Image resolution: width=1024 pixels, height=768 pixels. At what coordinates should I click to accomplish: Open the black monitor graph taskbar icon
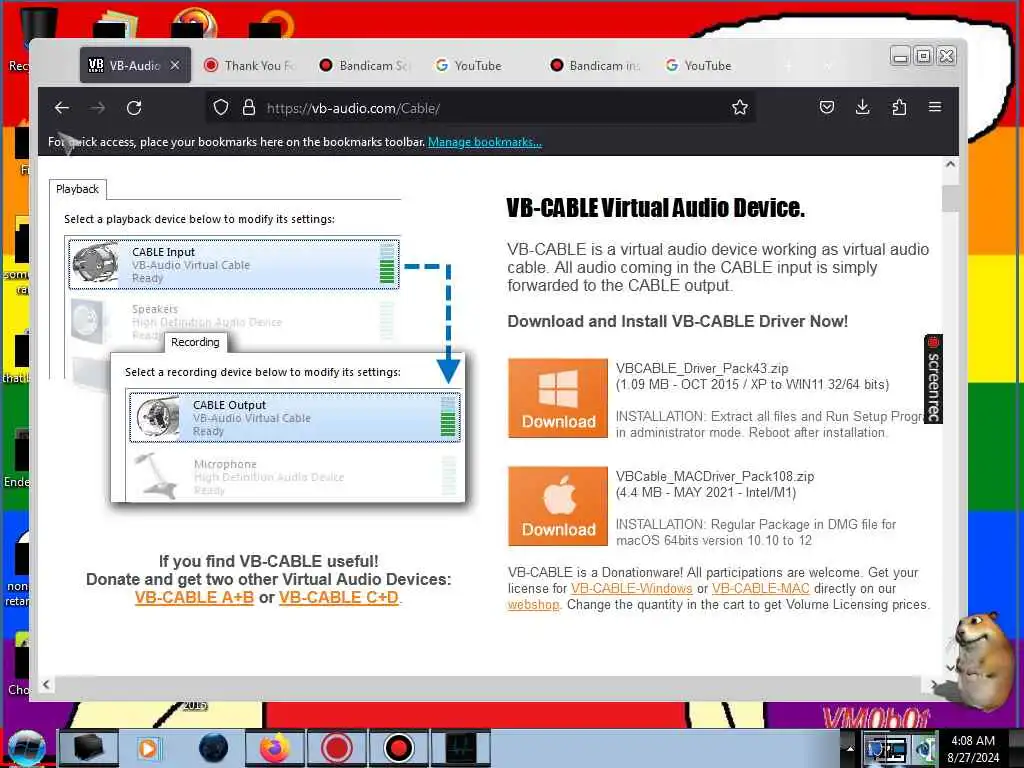462,748
